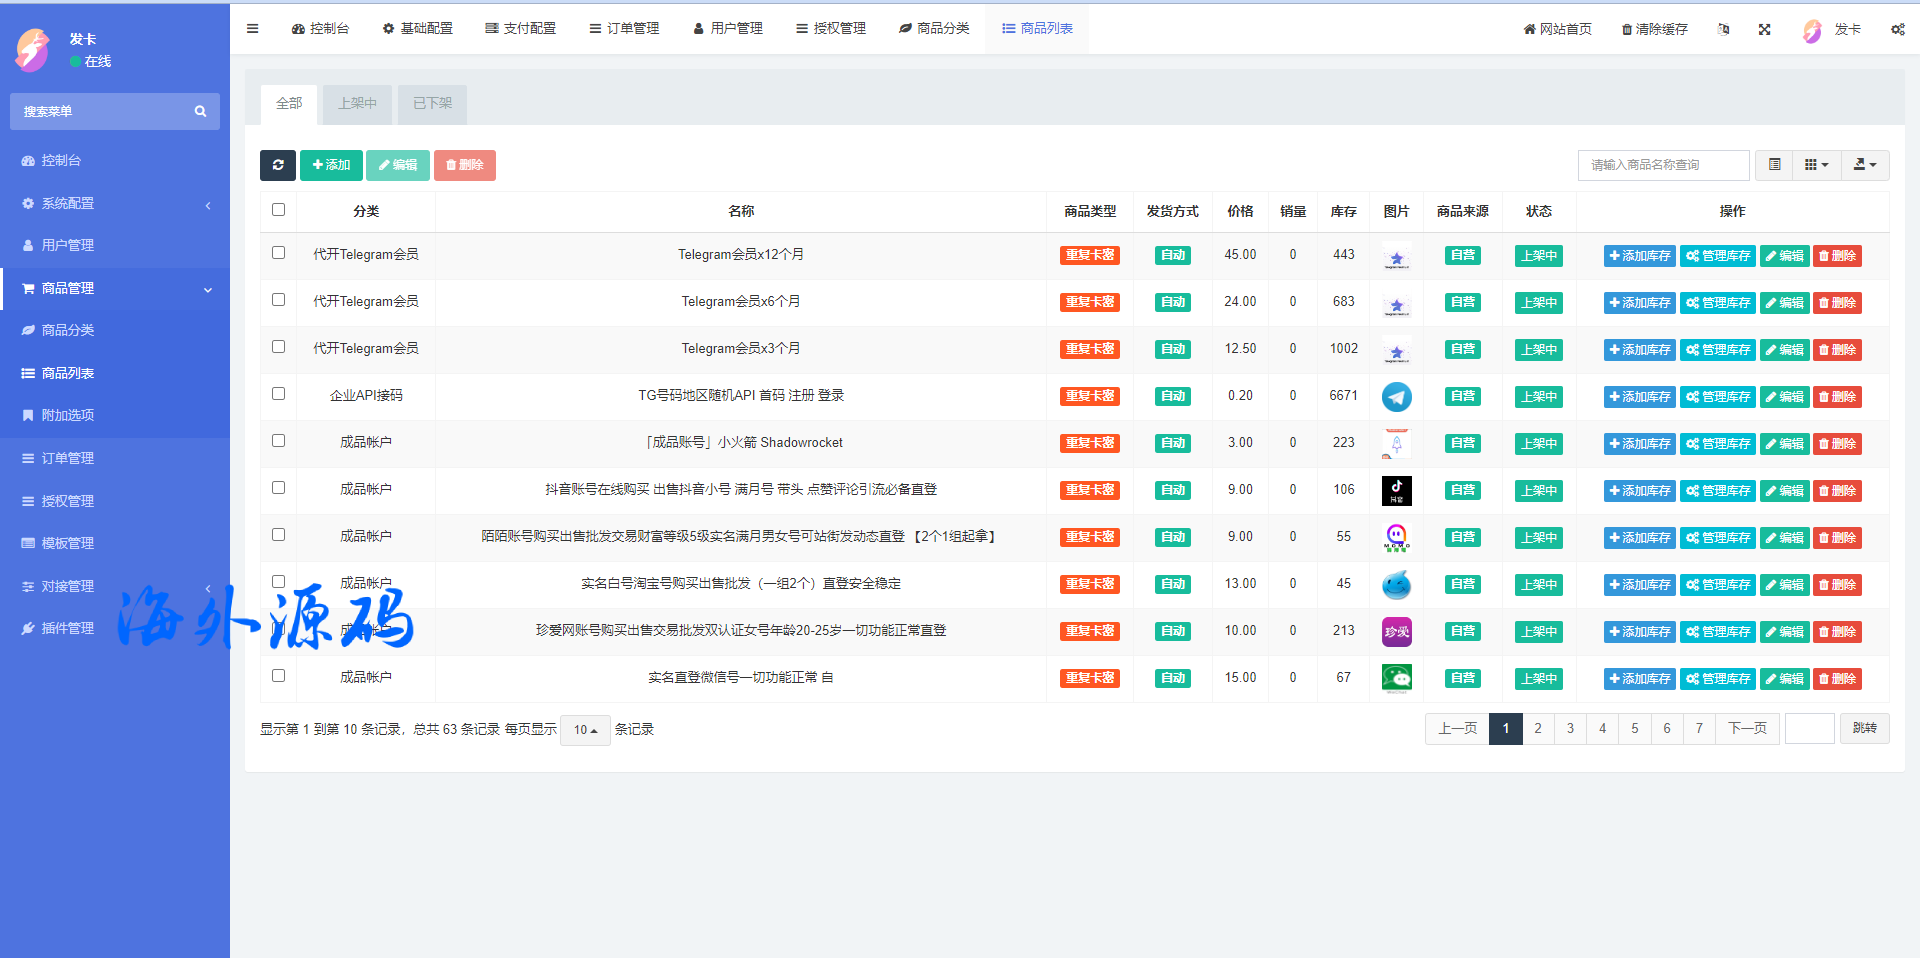This screenshot has width=1920, height=958.
Task: Switch to the 上架中 tab
Action: [x=357, y=104]
